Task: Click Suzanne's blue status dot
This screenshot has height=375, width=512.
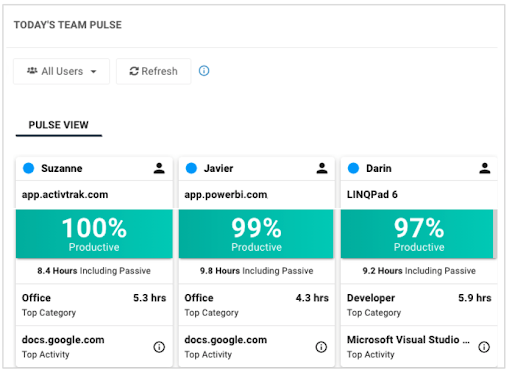Action: [x=29, y=168]
